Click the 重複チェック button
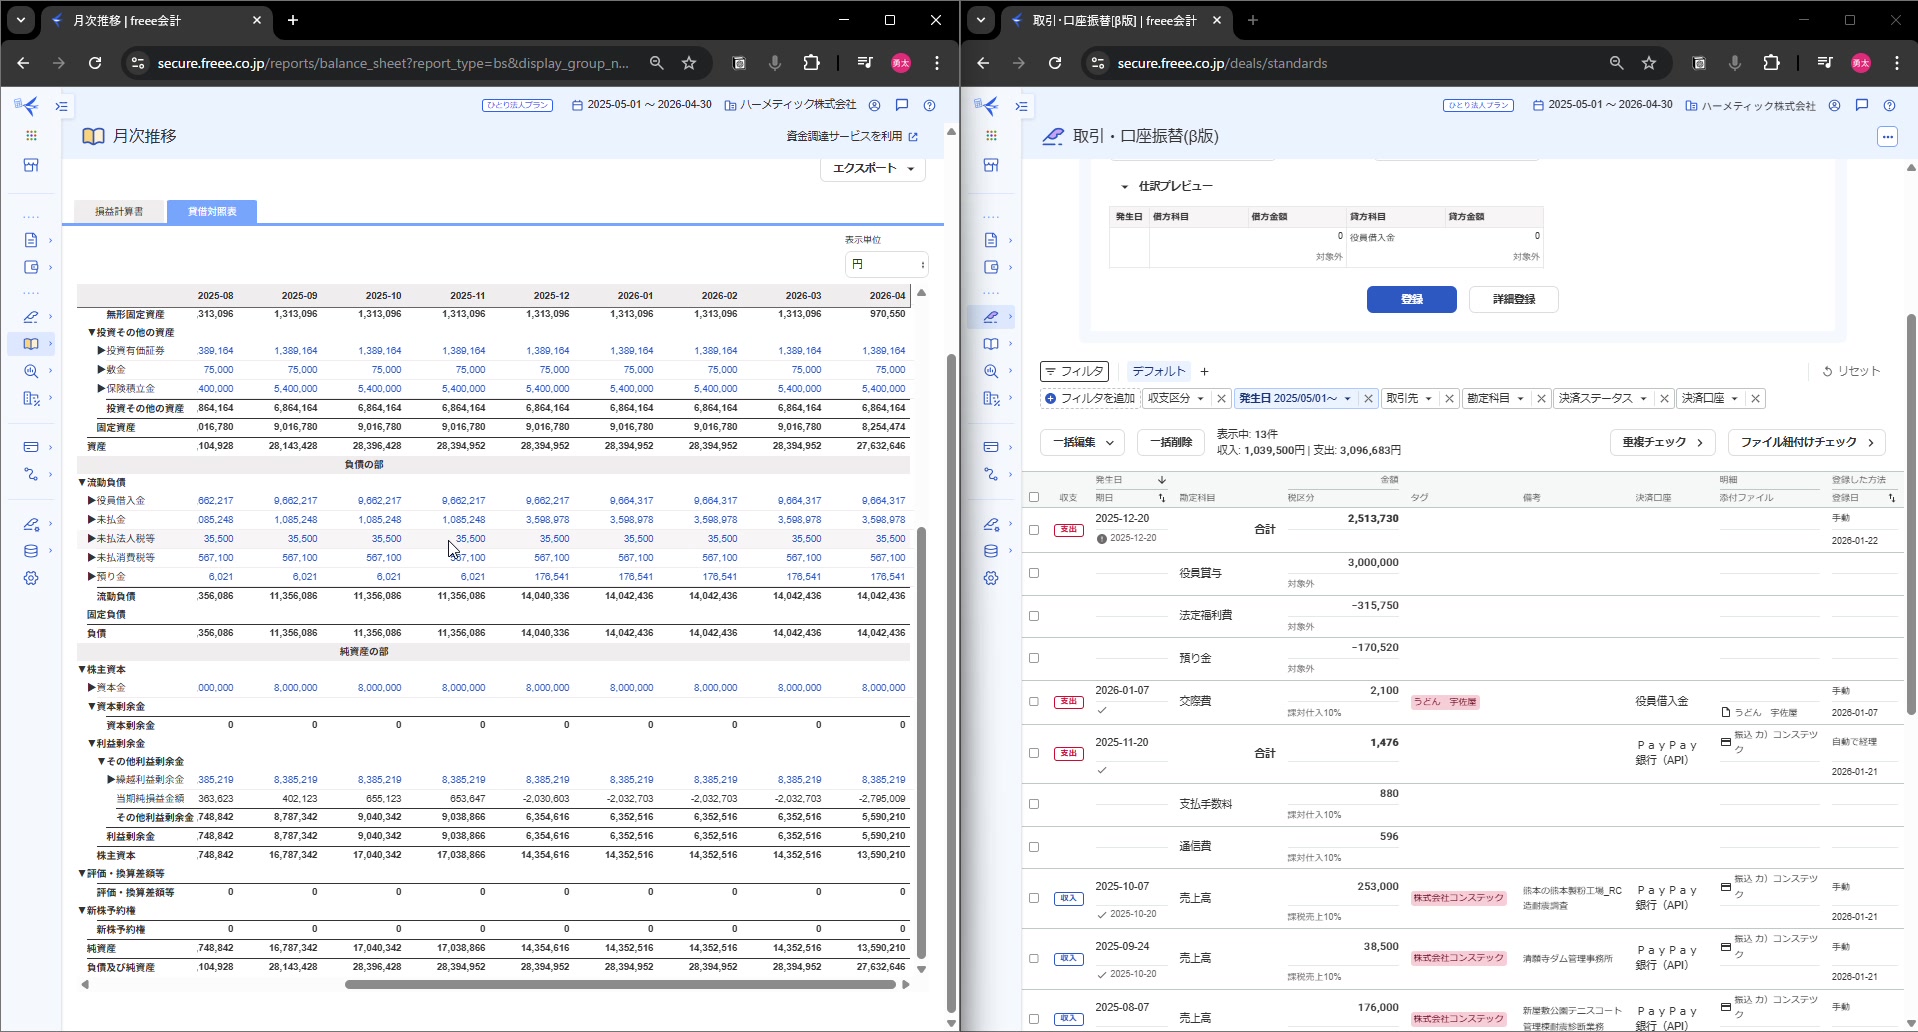 (1662, 442)
